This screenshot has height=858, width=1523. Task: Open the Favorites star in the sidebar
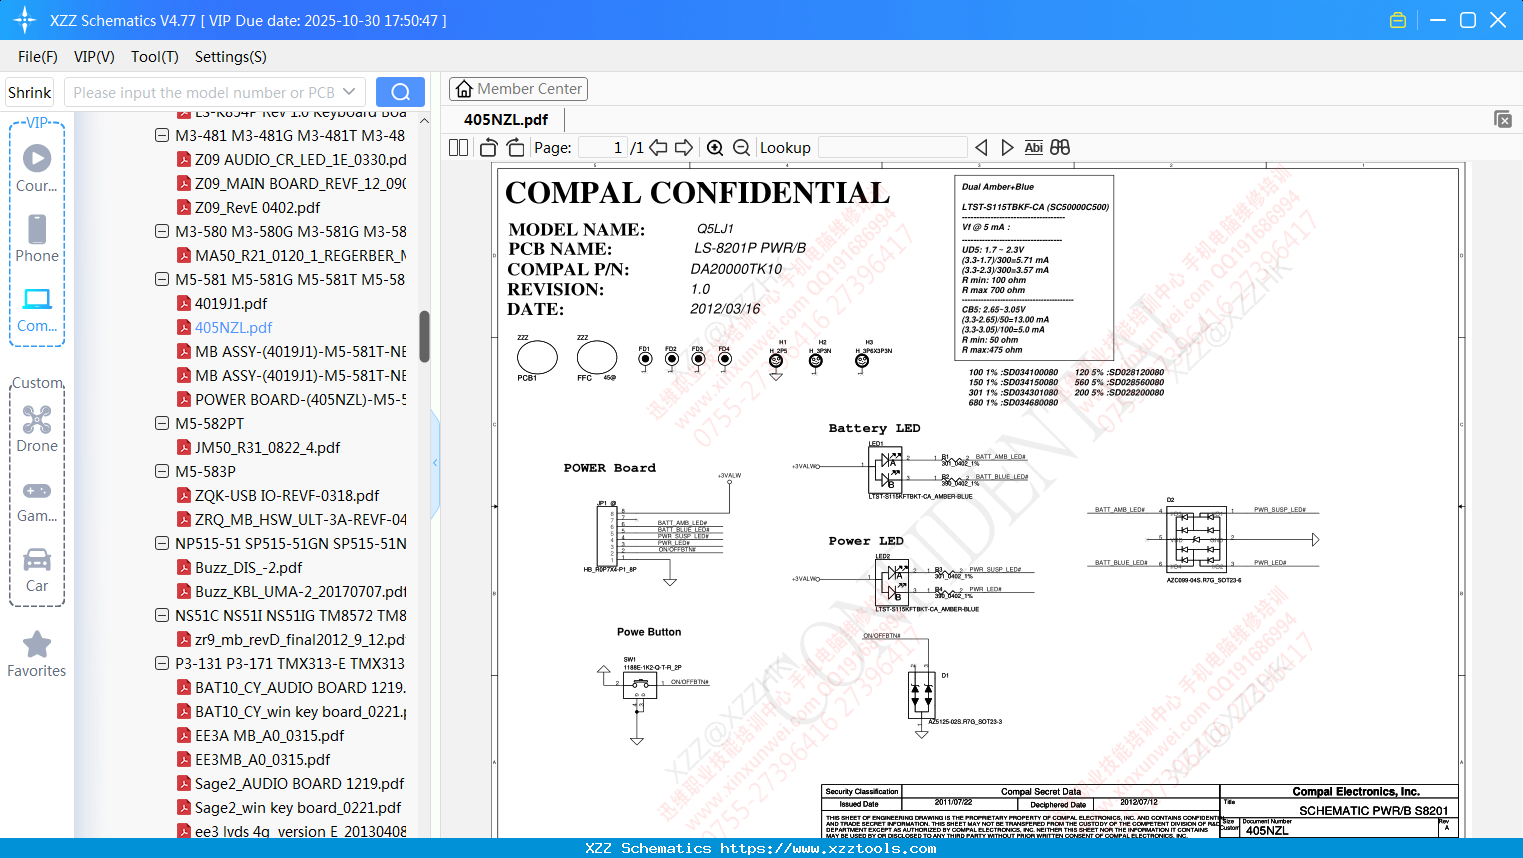tap(37, 654)
